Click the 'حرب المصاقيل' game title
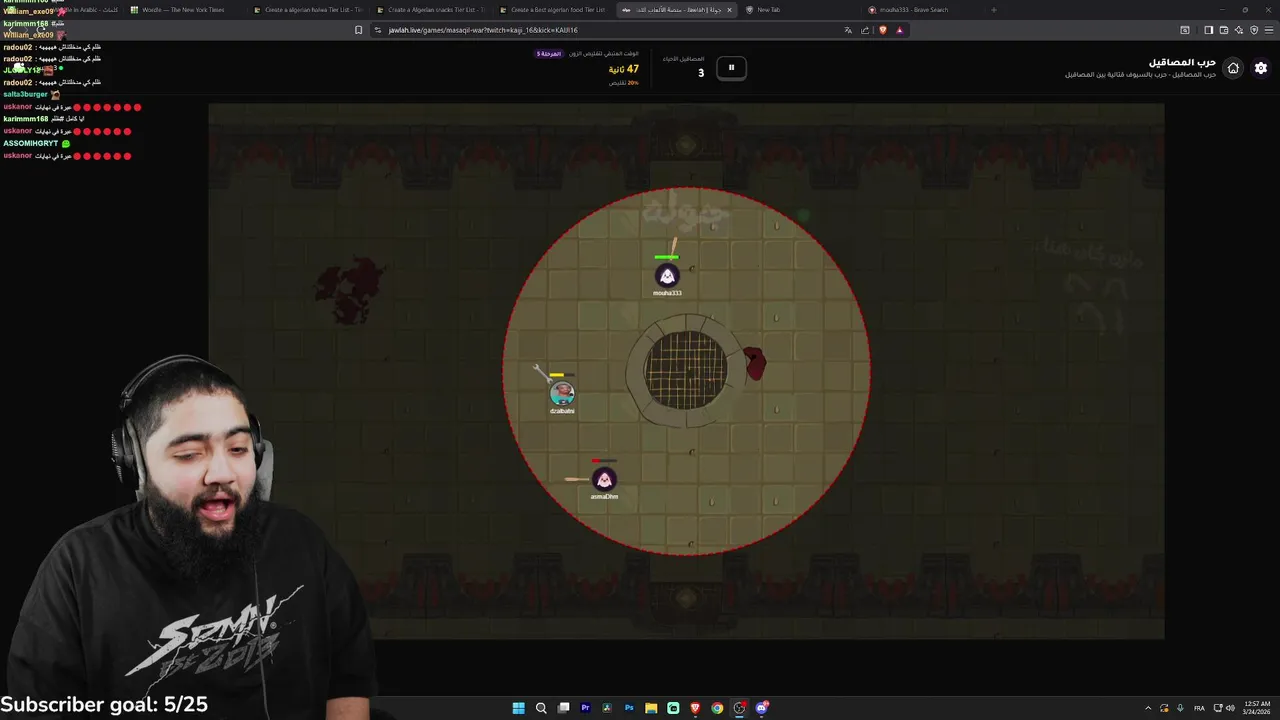This screenshot has height=720, width=1280. pyautogui.click(x=1182, y=62)
